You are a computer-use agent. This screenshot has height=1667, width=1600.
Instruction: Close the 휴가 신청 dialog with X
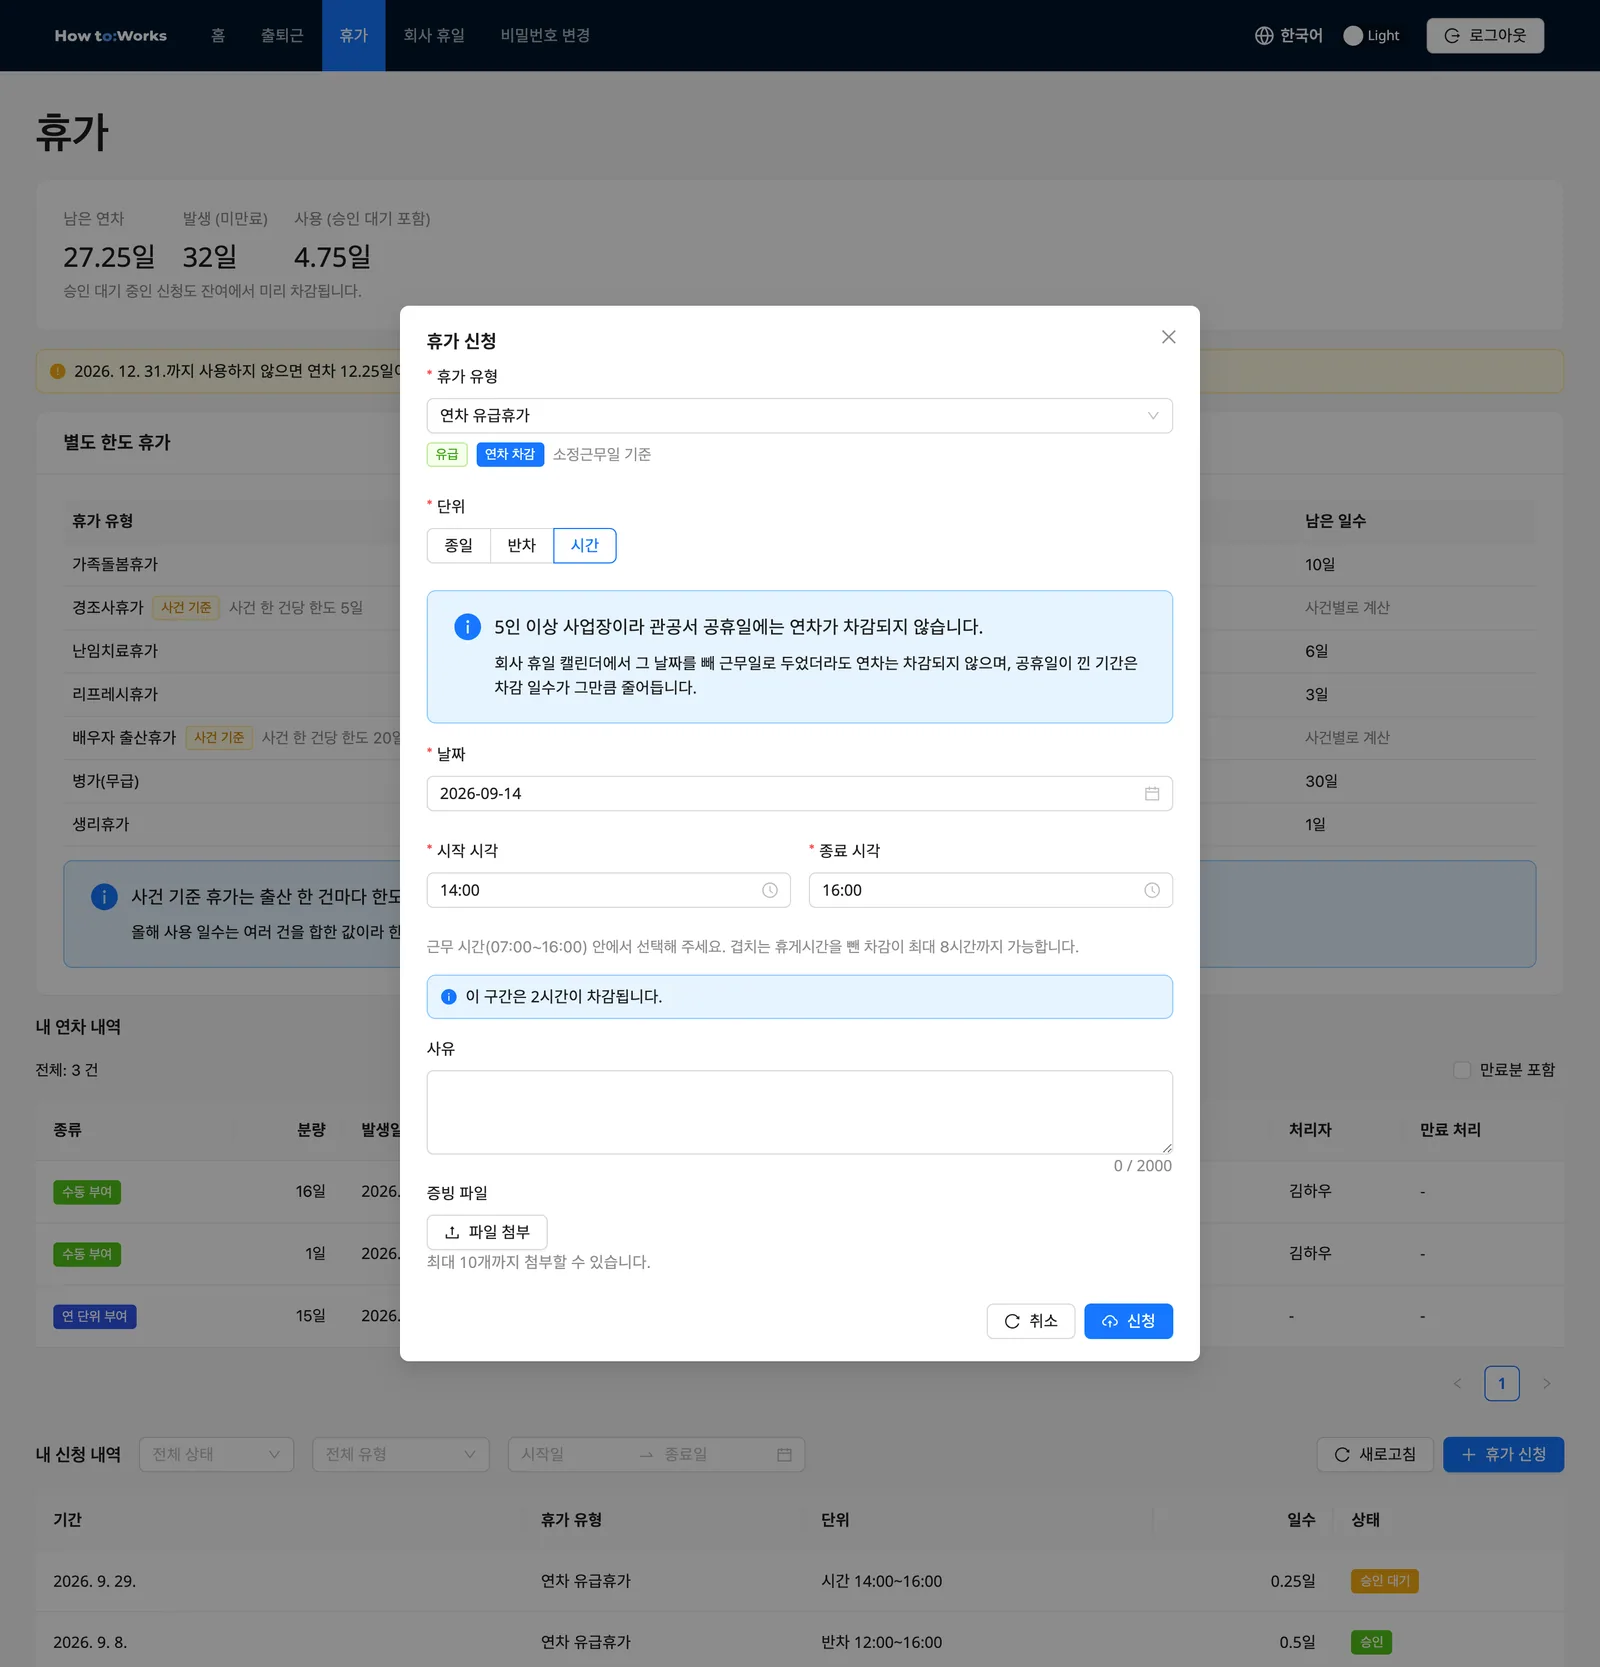pyautogui.click(x=1168, y=337)
